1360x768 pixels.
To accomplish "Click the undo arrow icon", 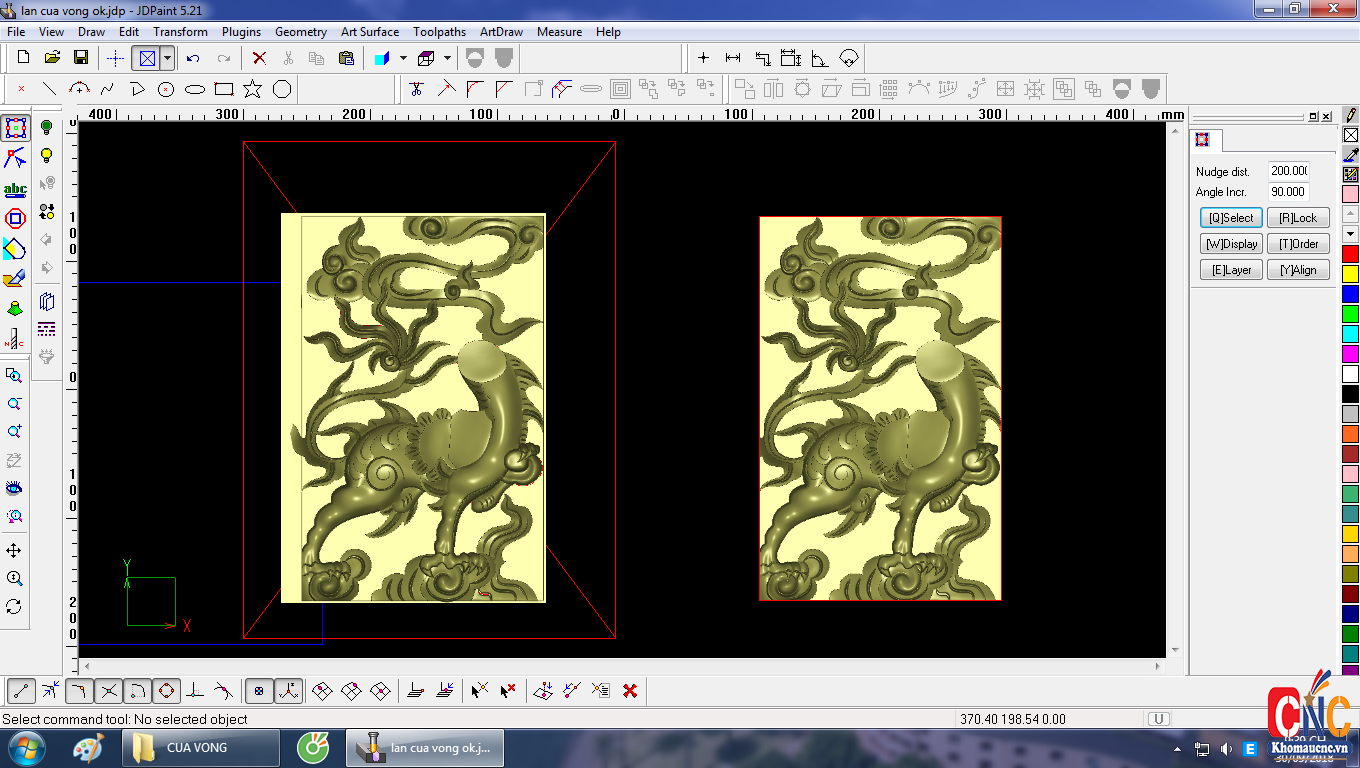I will tap(194, 58).
